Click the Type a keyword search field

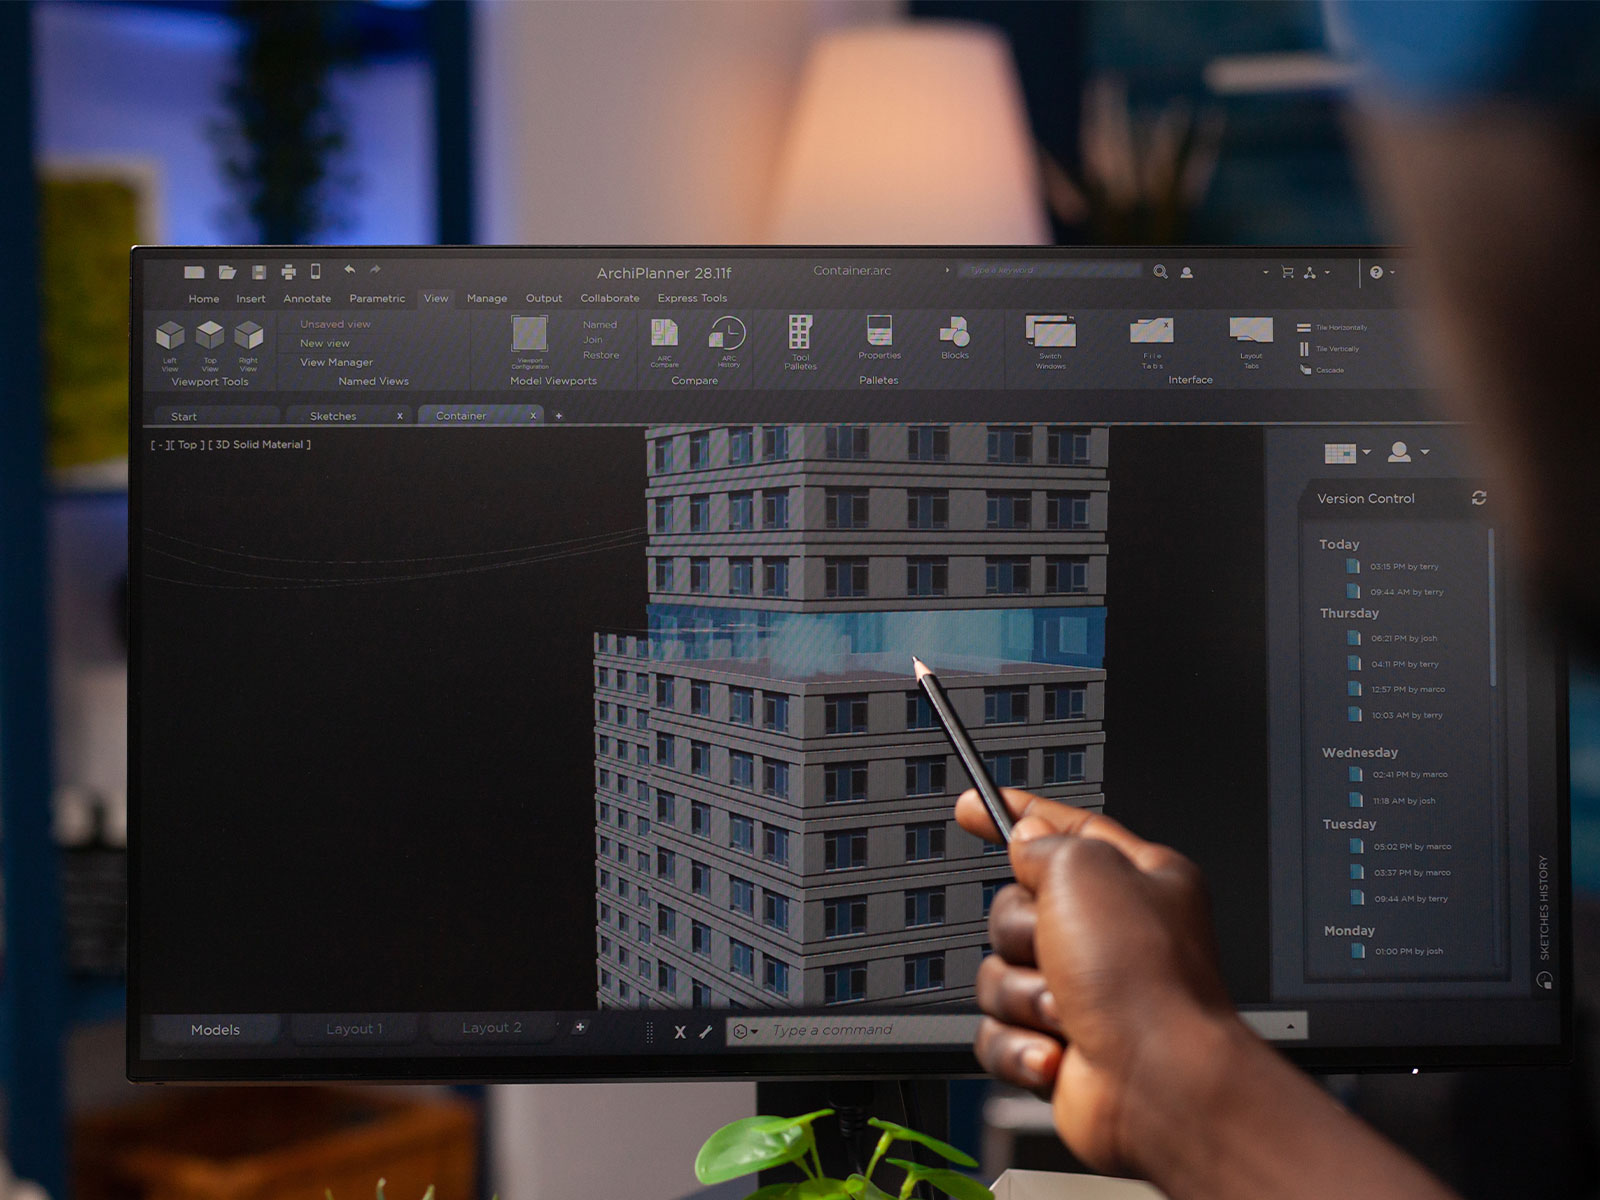click(x=1050, y=270)
